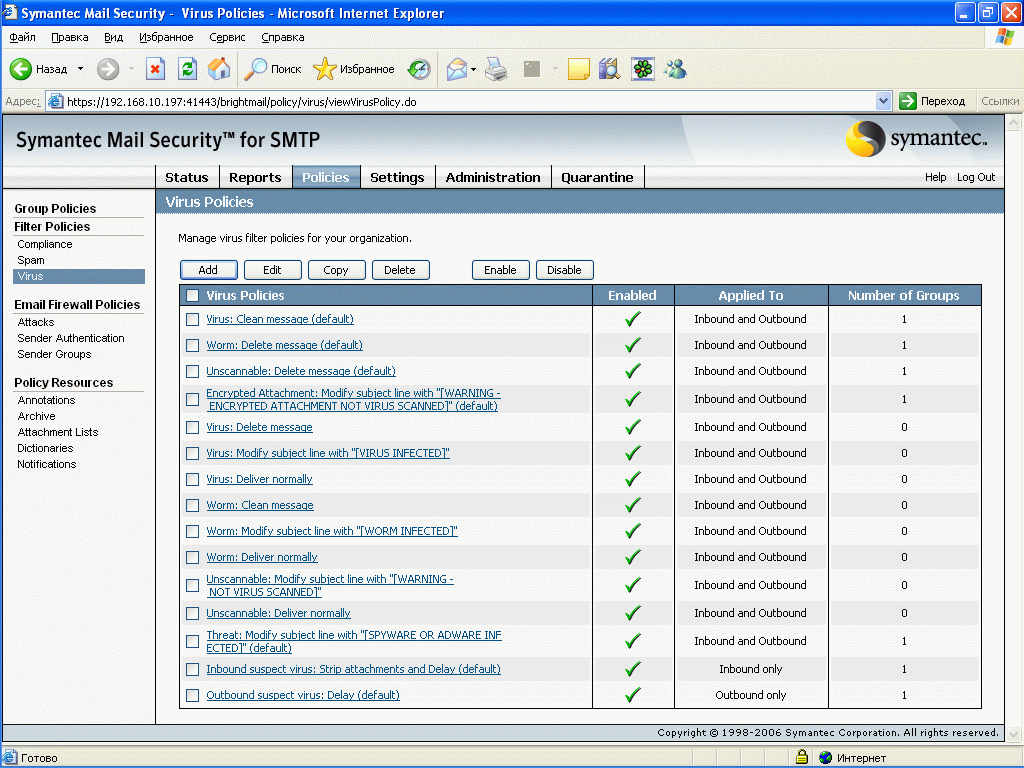This screenshot has width=1024, height=768.
Task: Open the History journal icon
Action: 419,69
